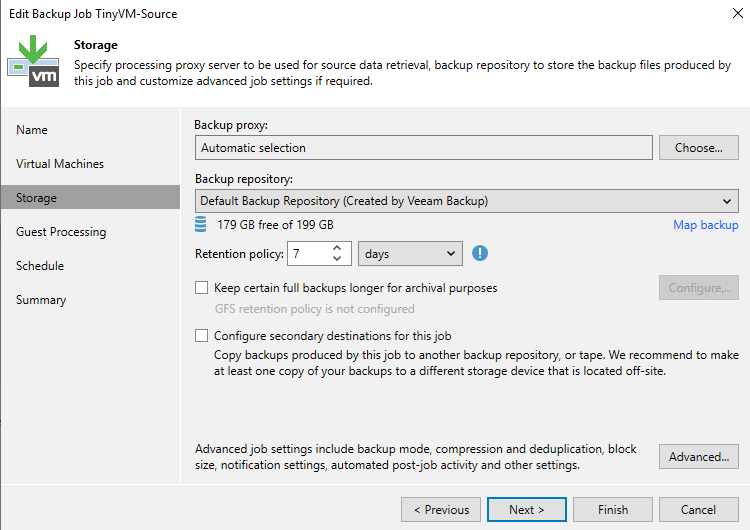Image resolution: width=750 pixels, height=530 pixels.
Task: Switch to the Virtual Machines step
Action: (x=60, y=164)
